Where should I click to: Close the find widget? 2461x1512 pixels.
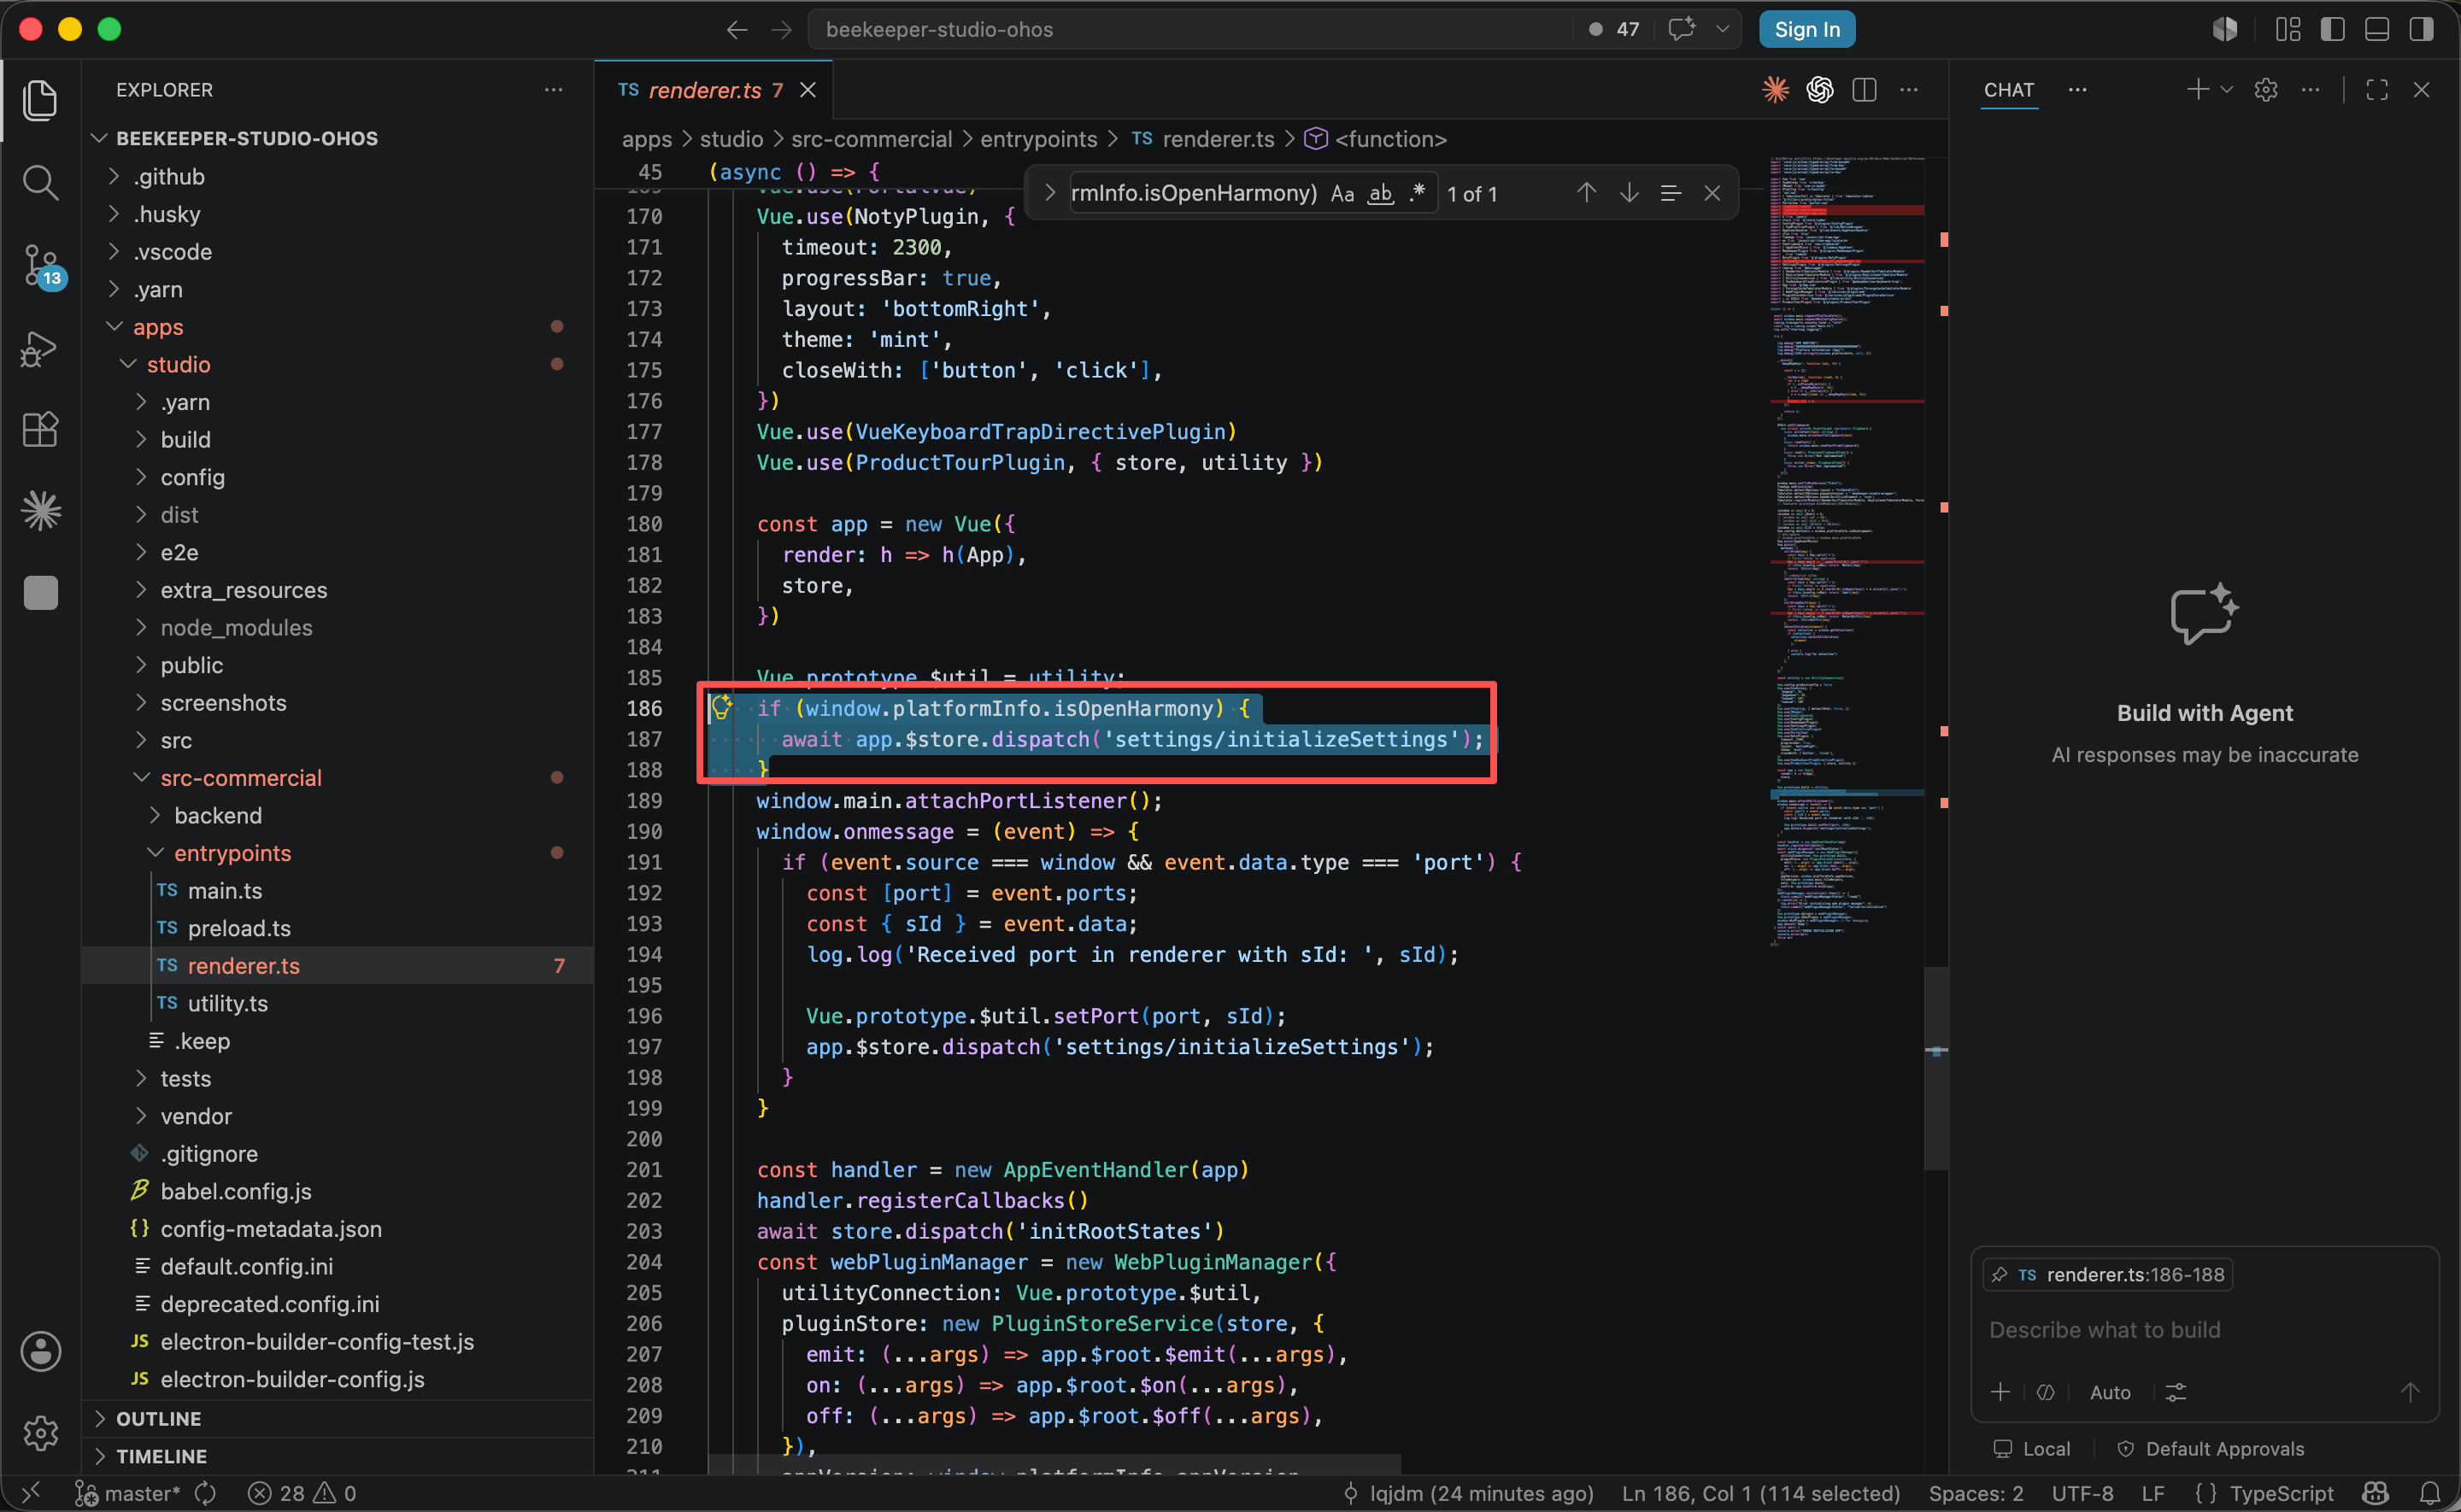tap(1712, 193)
